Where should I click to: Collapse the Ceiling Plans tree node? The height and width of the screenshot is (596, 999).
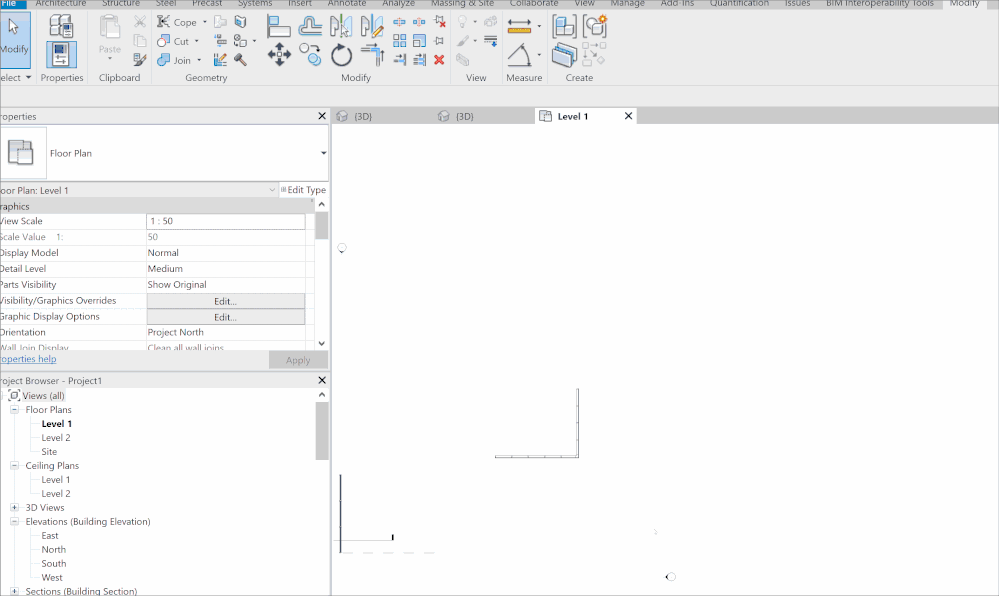click(x=15, y=466)
